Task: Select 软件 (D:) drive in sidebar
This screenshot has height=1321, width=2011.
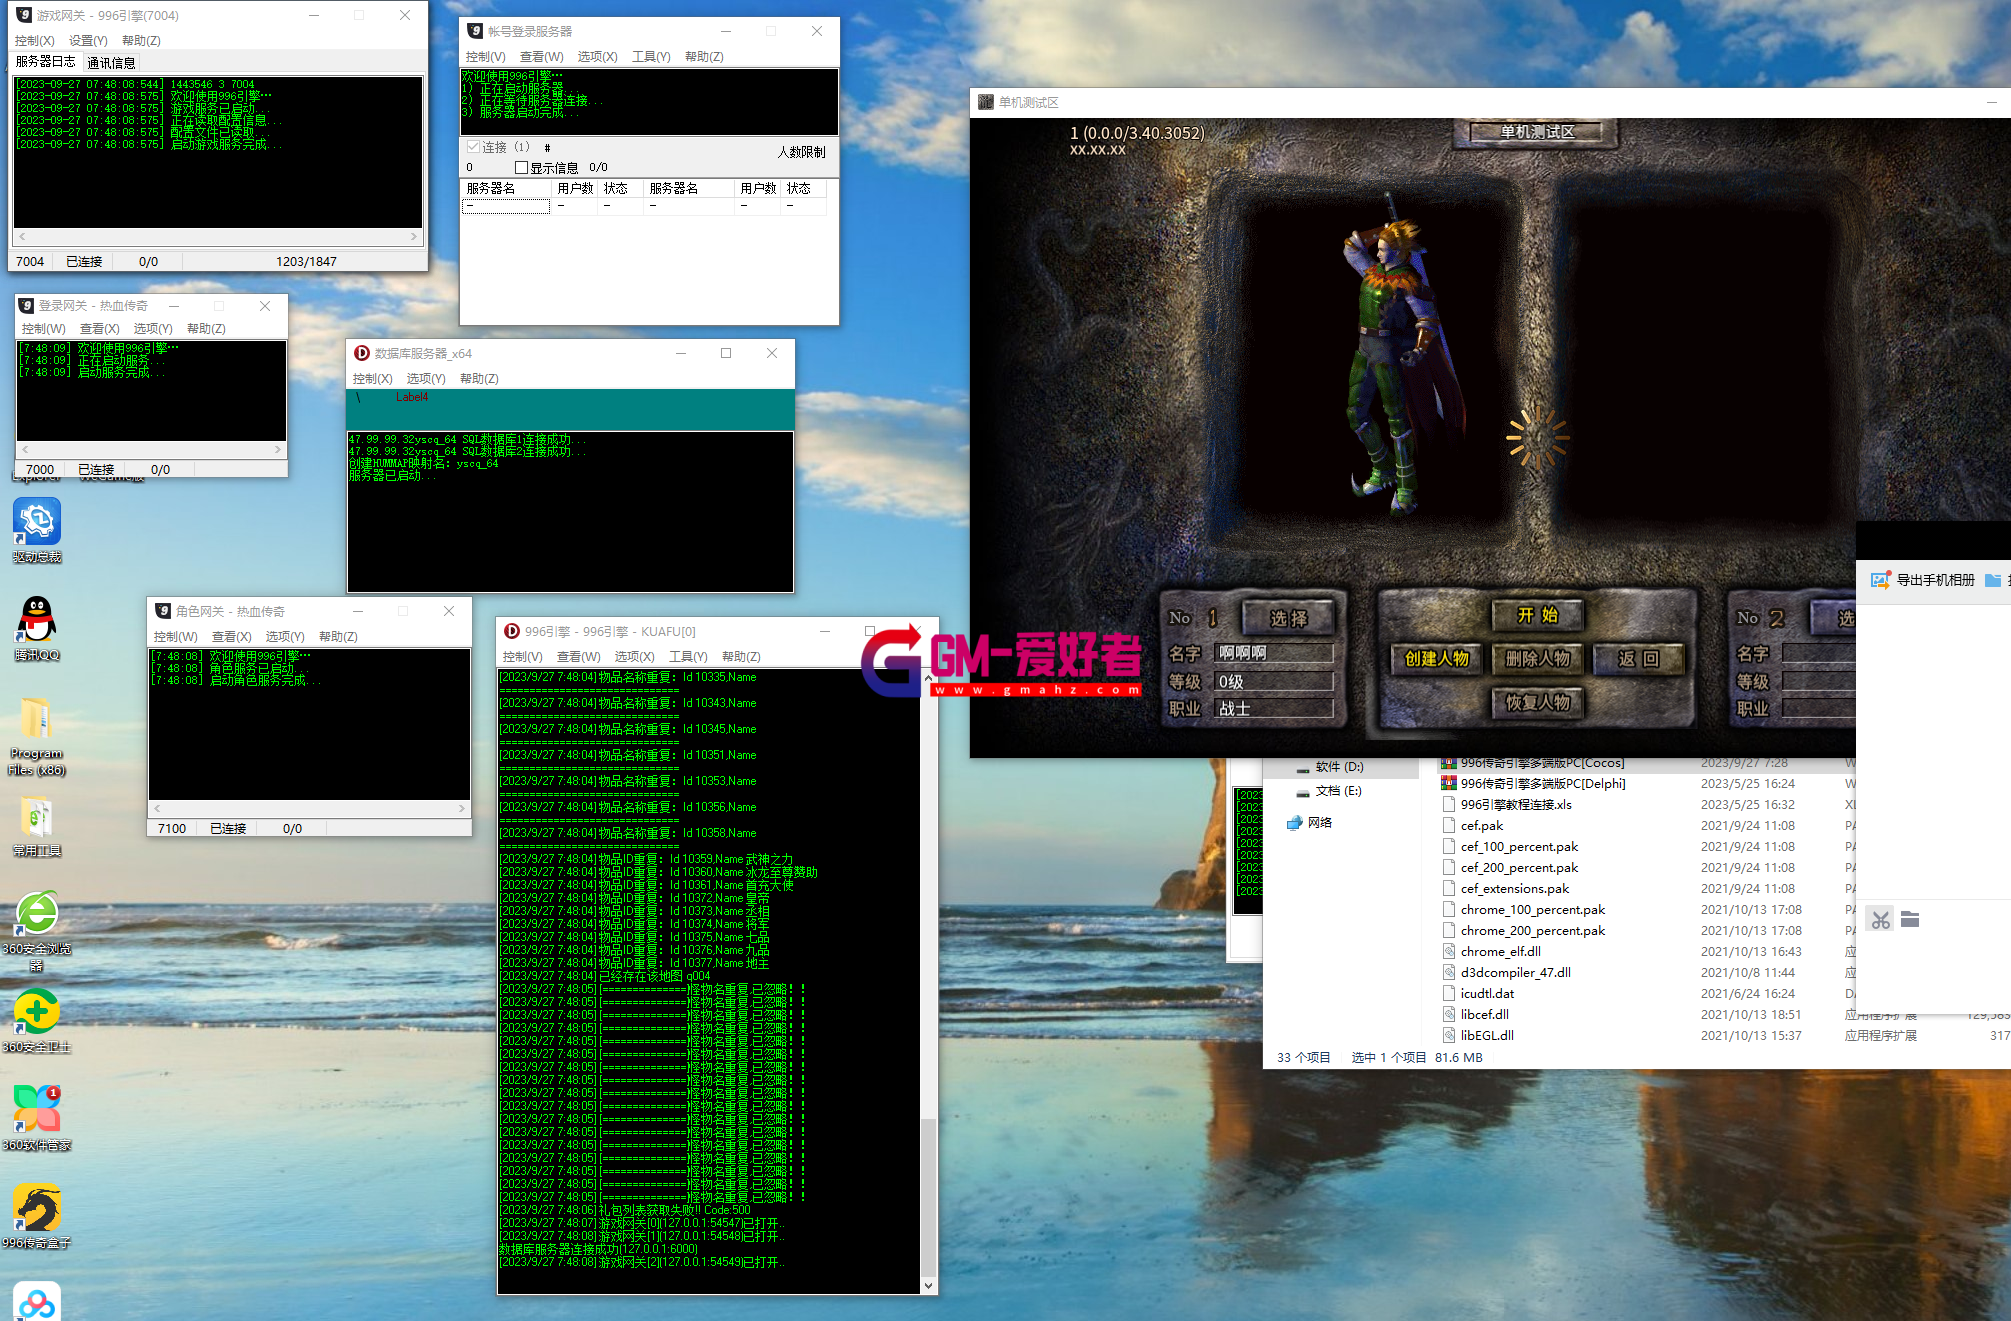Action: coord(1339,767)
